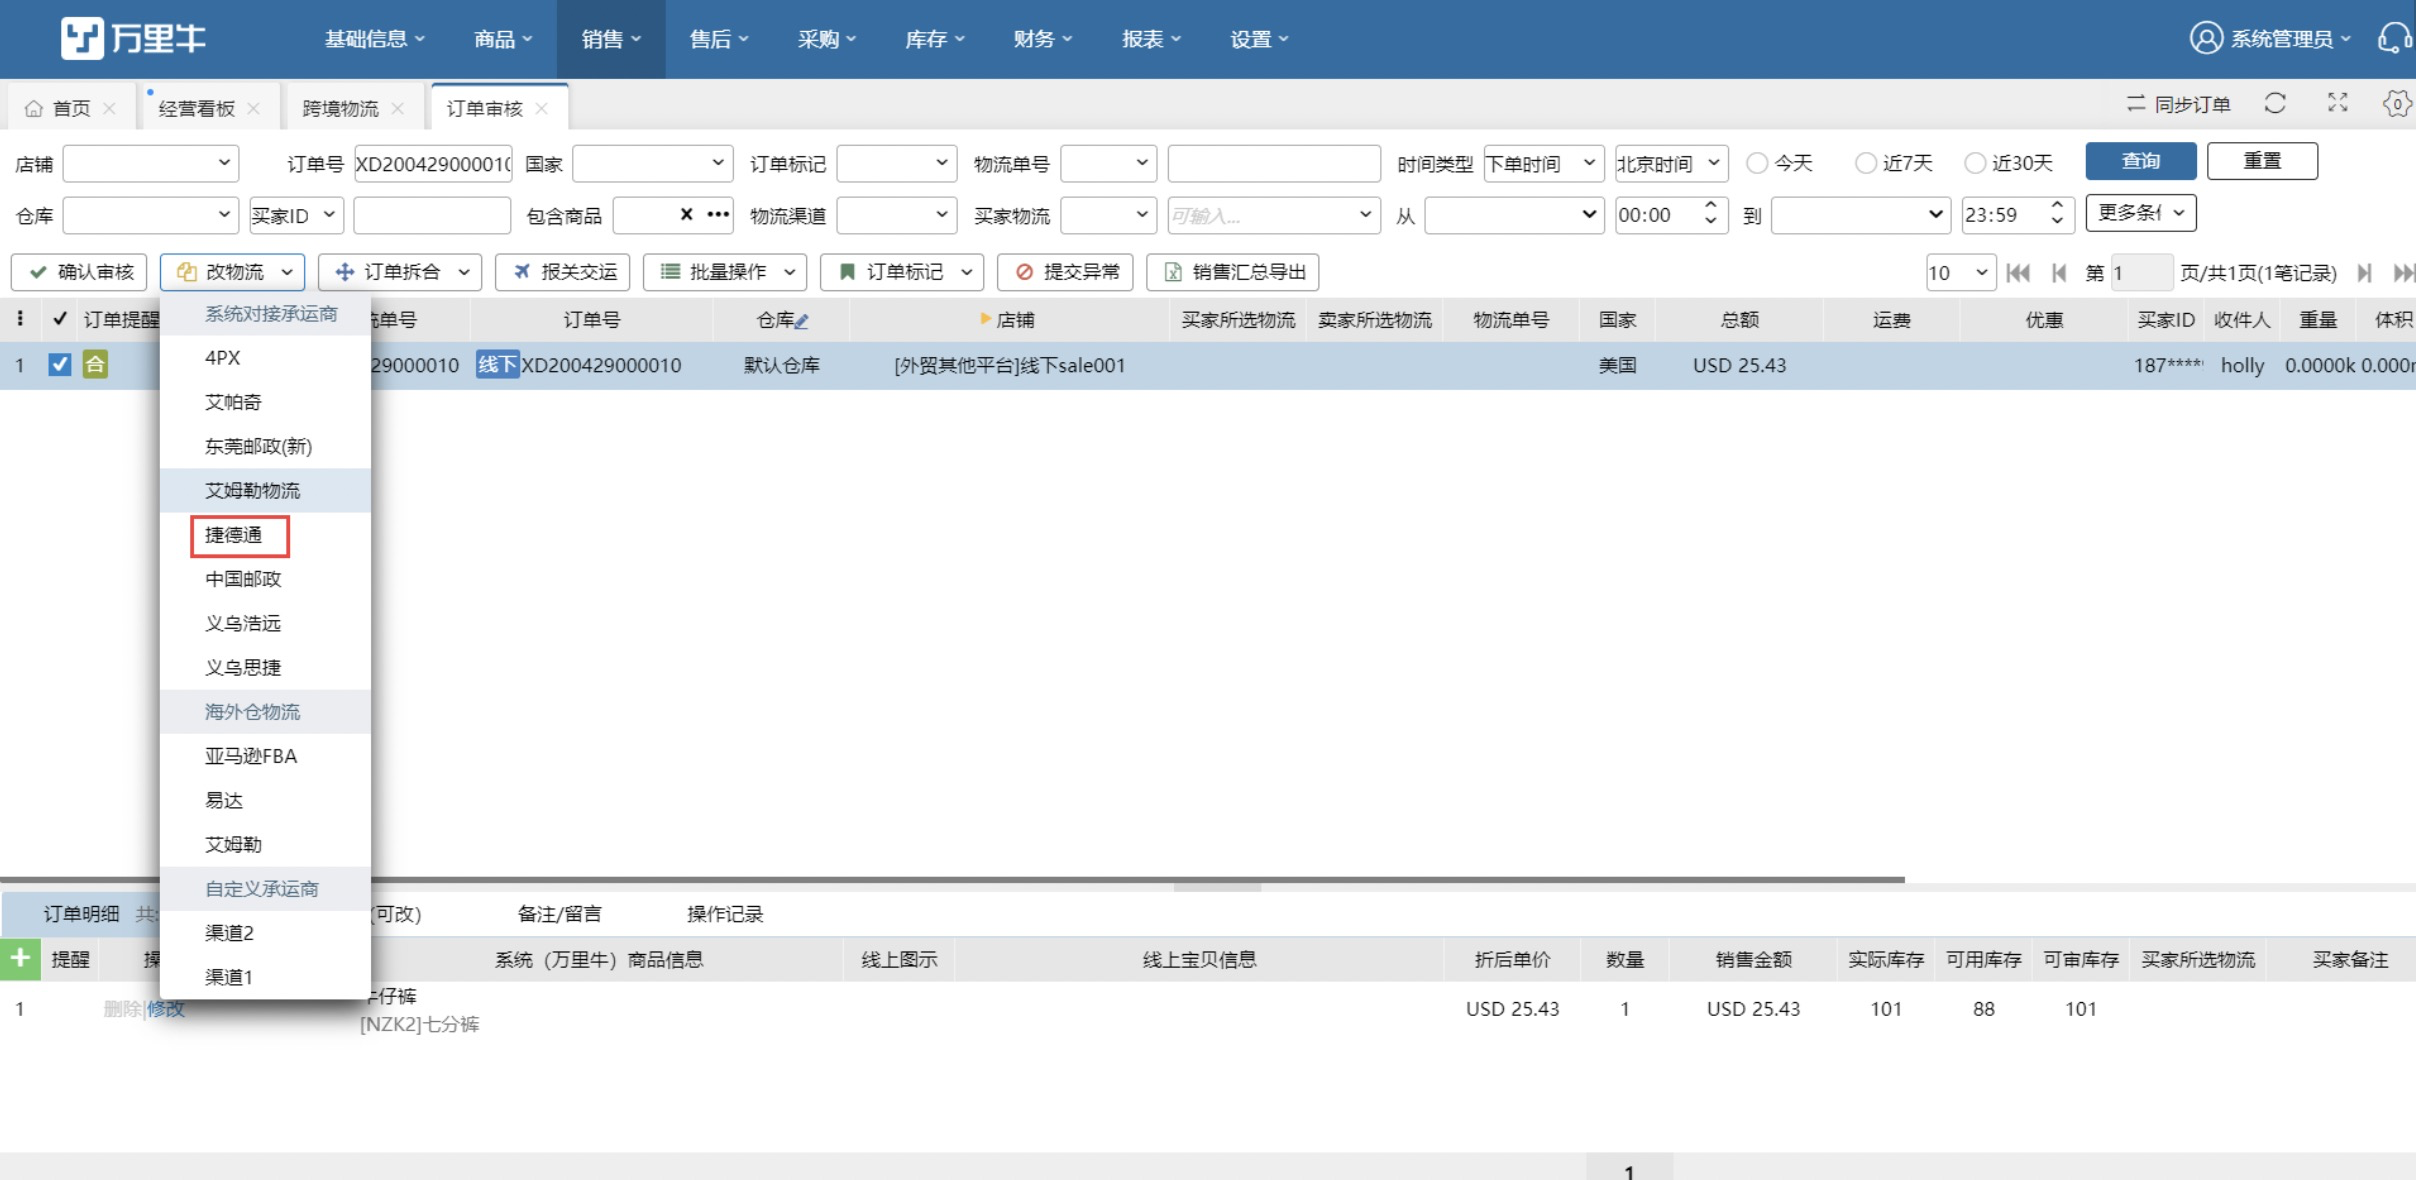
Task: Close the 经营看板 tab
Action: 254,108
